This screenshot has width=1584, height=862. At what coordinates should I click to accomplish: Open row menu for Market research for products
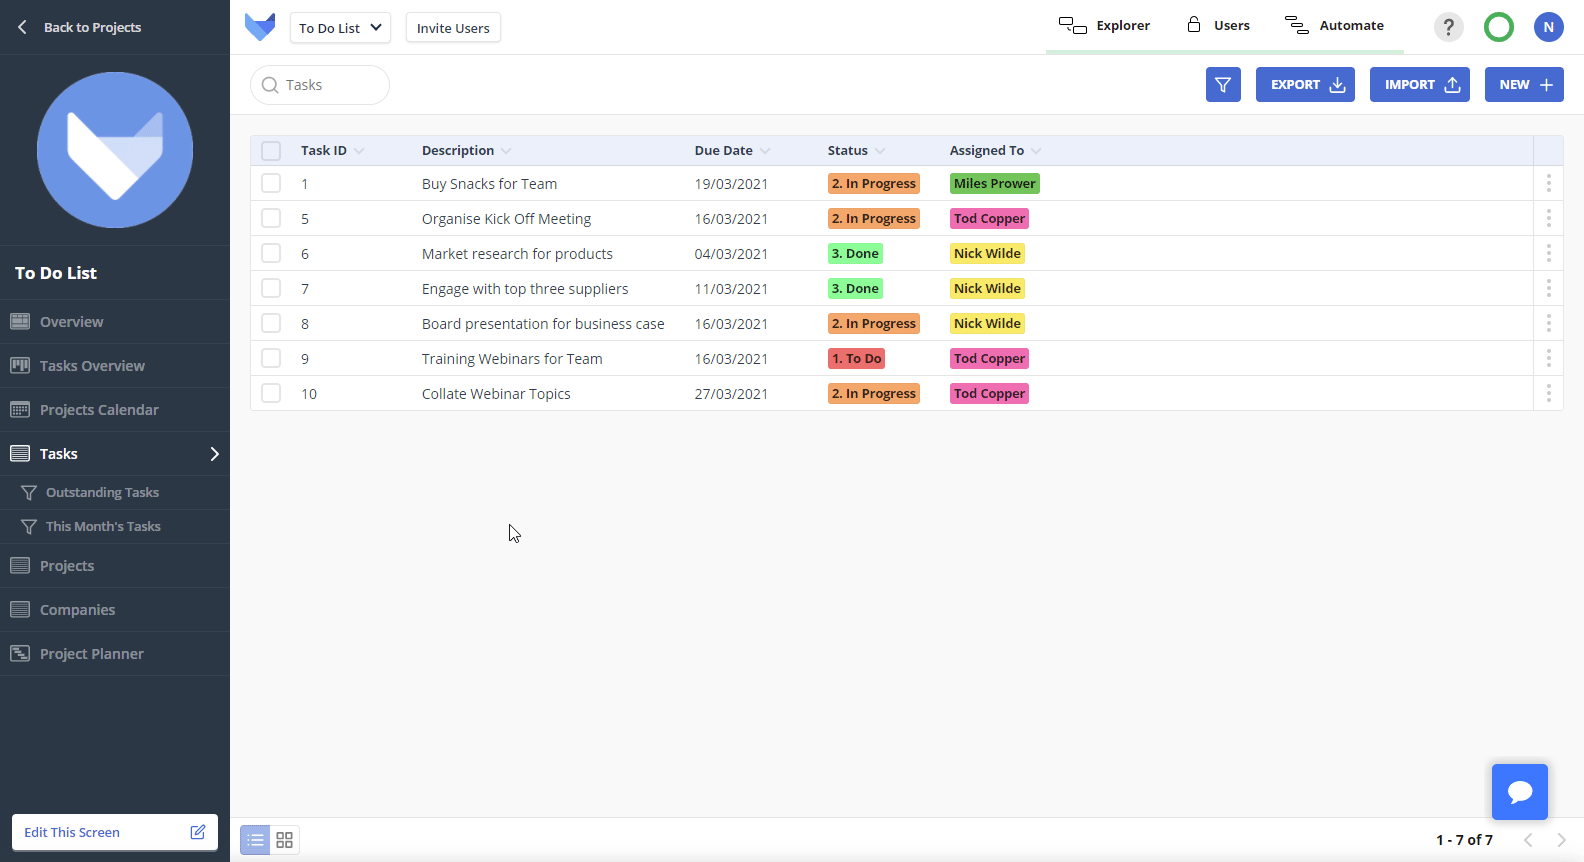(1548, 253)
